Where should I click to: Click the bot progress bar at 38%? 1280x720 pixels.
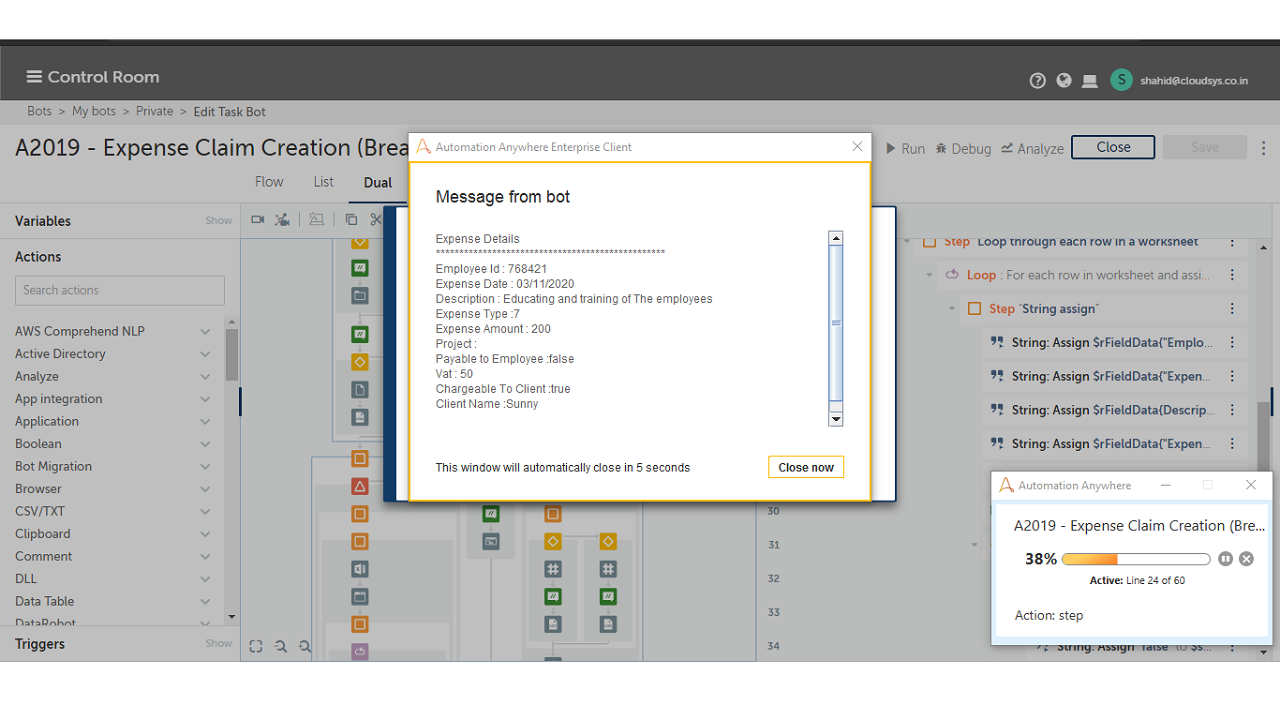[1136, 559]
